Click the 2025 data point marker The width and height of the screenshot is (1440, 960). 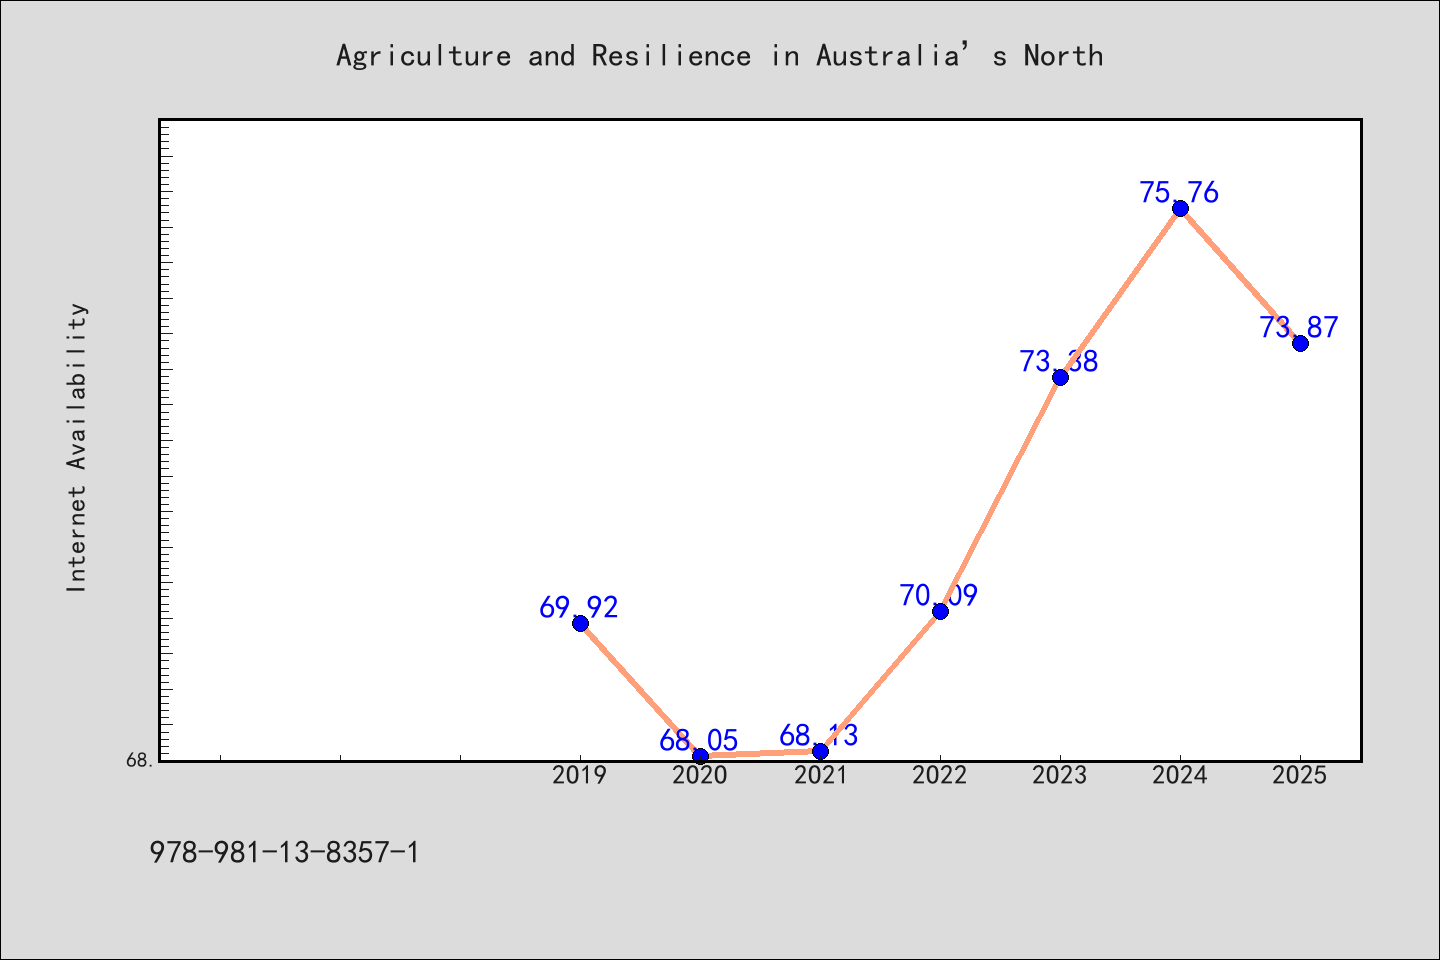[1300, 343]
